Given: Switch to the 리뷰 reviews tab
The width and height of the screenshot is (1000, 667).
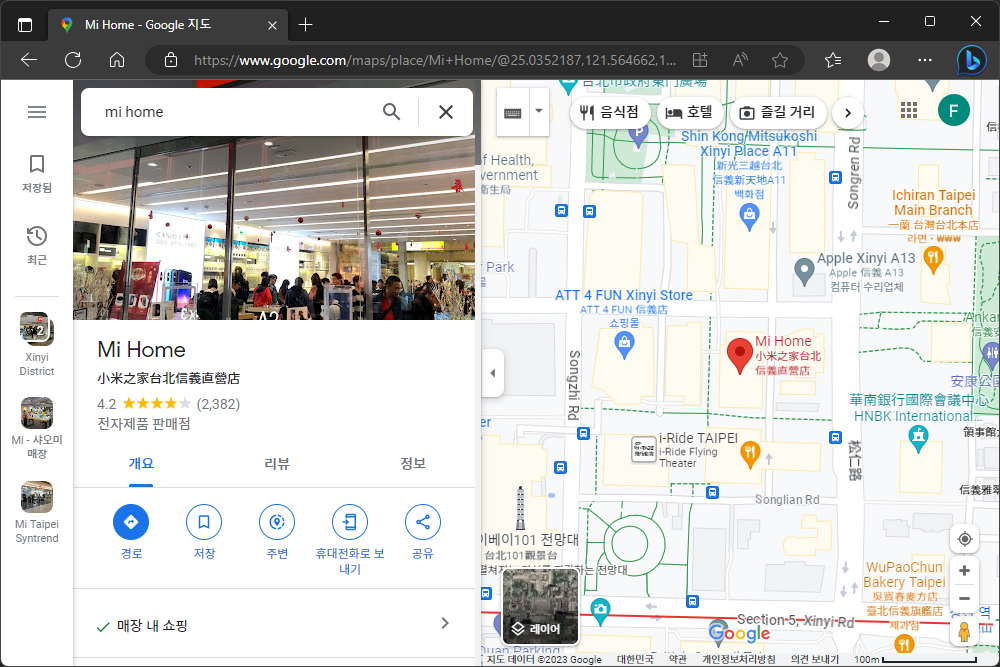Looking at the screenshot, I should pos(277,464).
